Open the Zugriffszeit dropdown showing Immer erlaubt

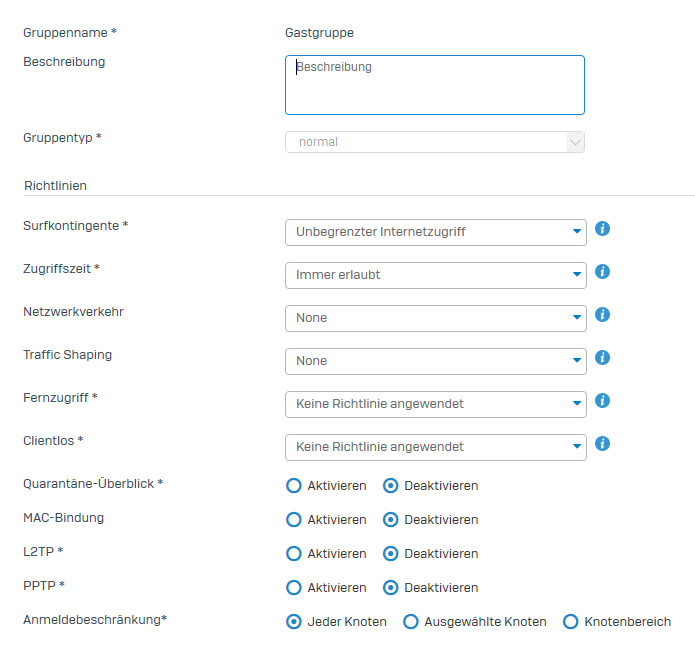tap(436, 275)
